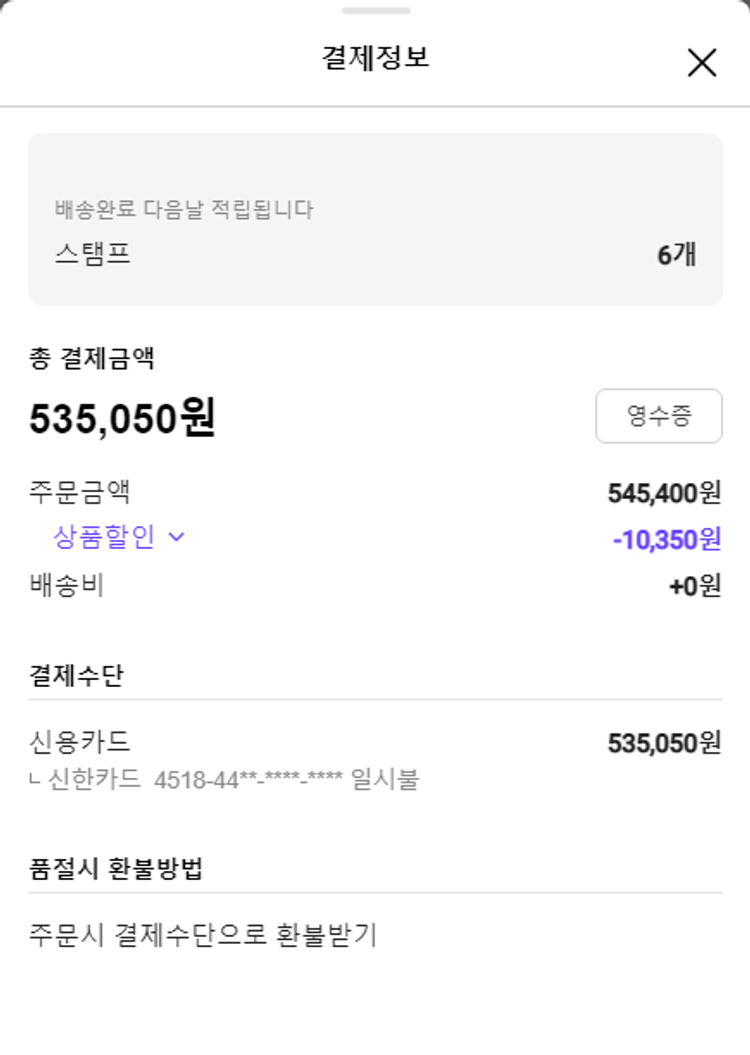Screen dimensions: 750x1055
Task: Click the 545,400원 order amount
Action: 664,492
